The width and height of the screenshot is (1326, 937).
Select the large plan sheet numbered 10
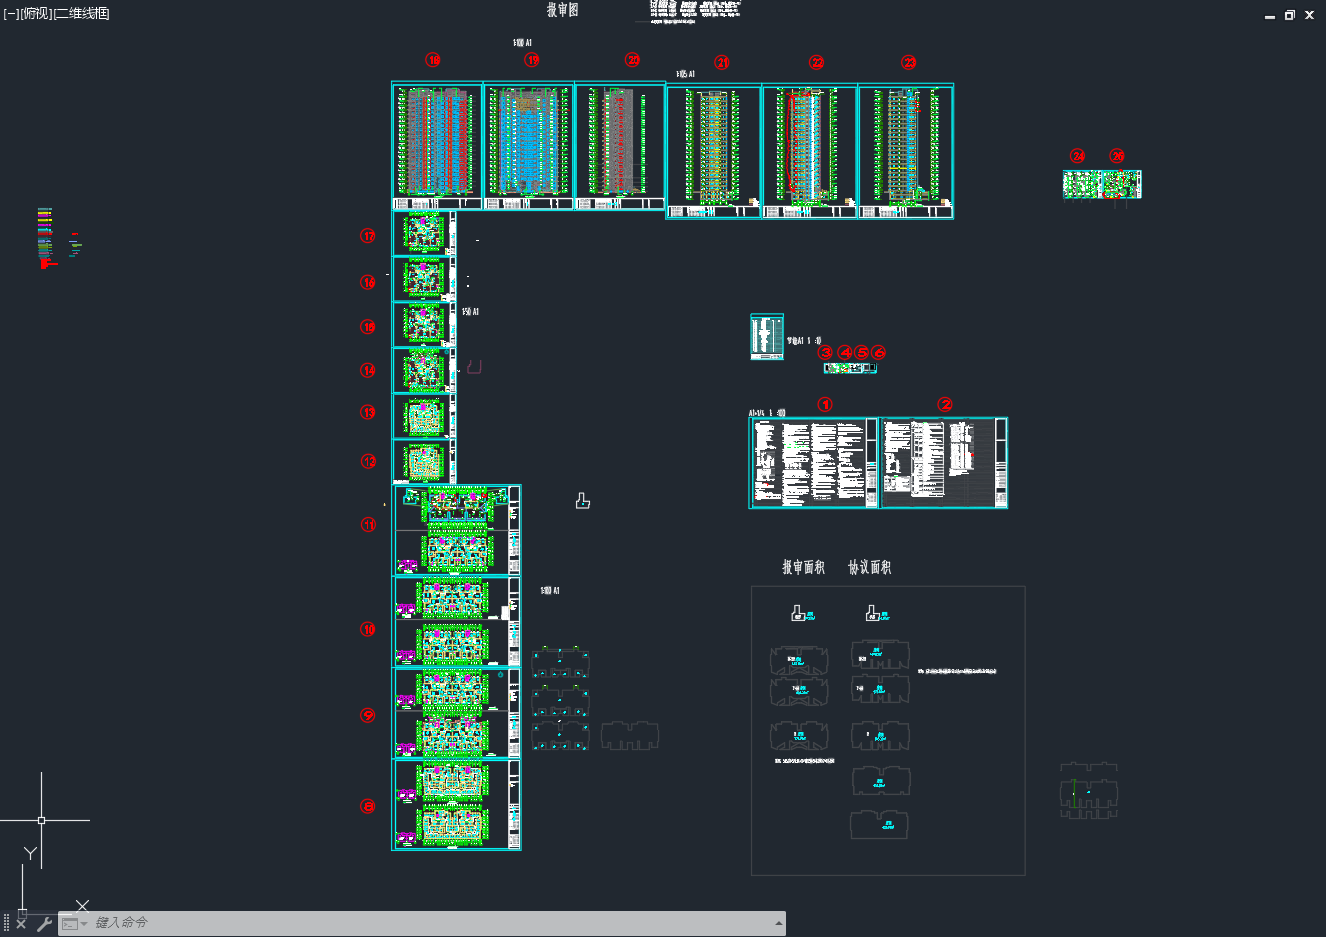tap(457, 622)
